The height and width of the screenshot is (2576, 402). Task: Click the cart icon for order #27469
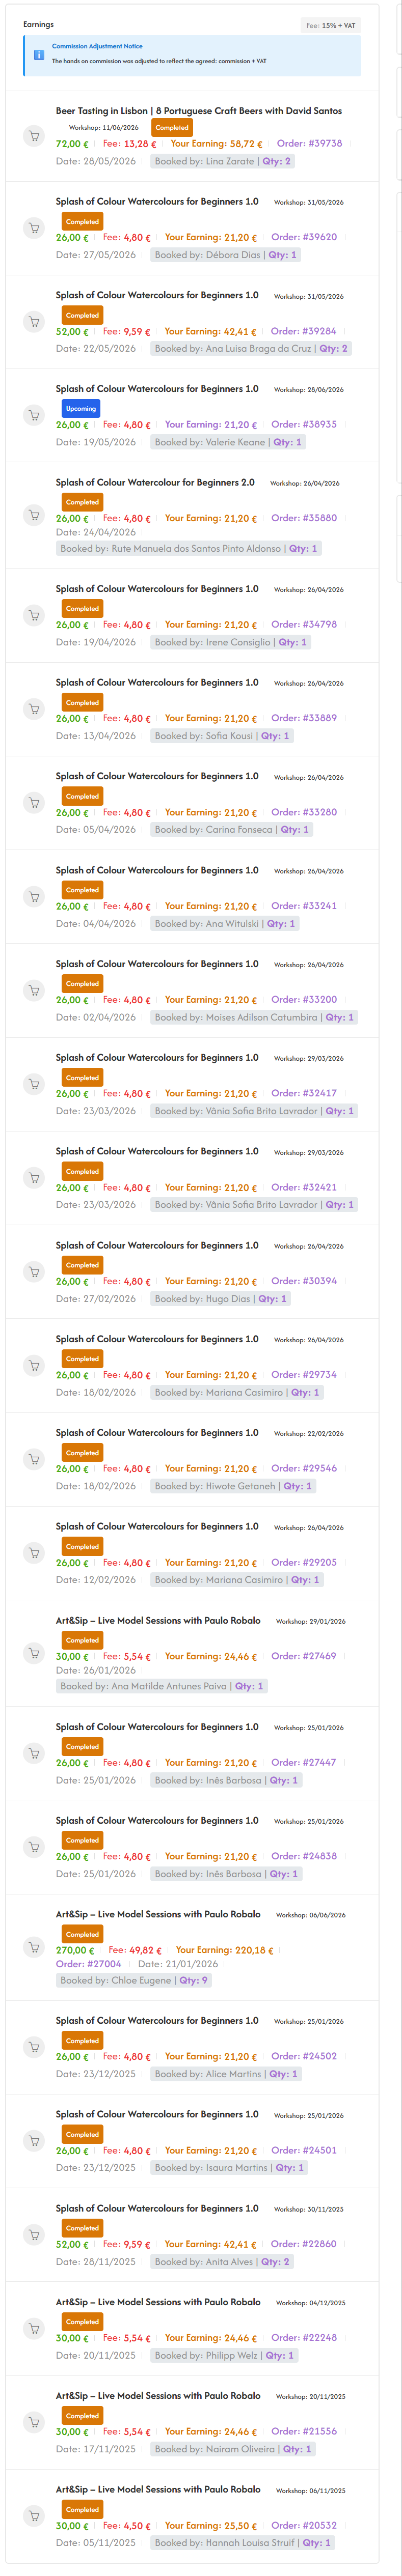coord(34,1653)
